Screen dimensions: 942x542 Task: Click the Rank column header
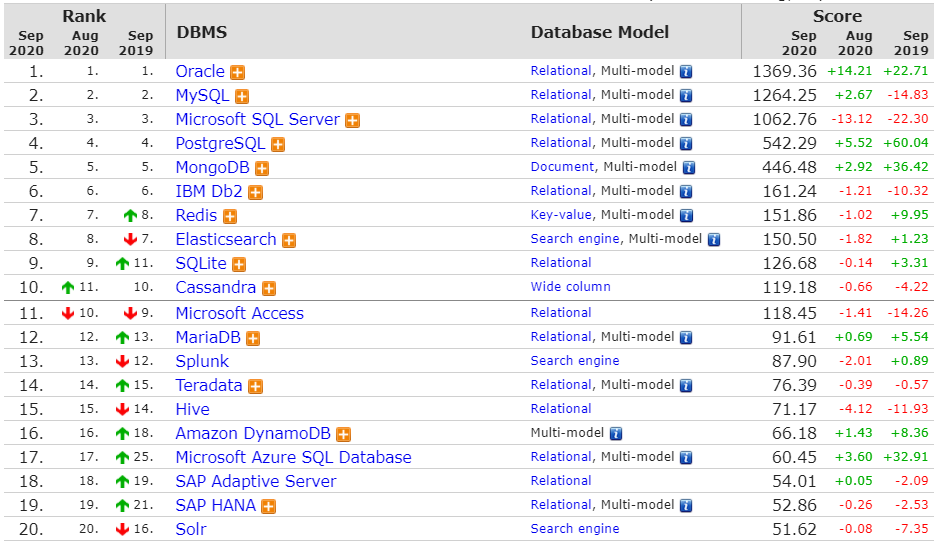point(84,16)
